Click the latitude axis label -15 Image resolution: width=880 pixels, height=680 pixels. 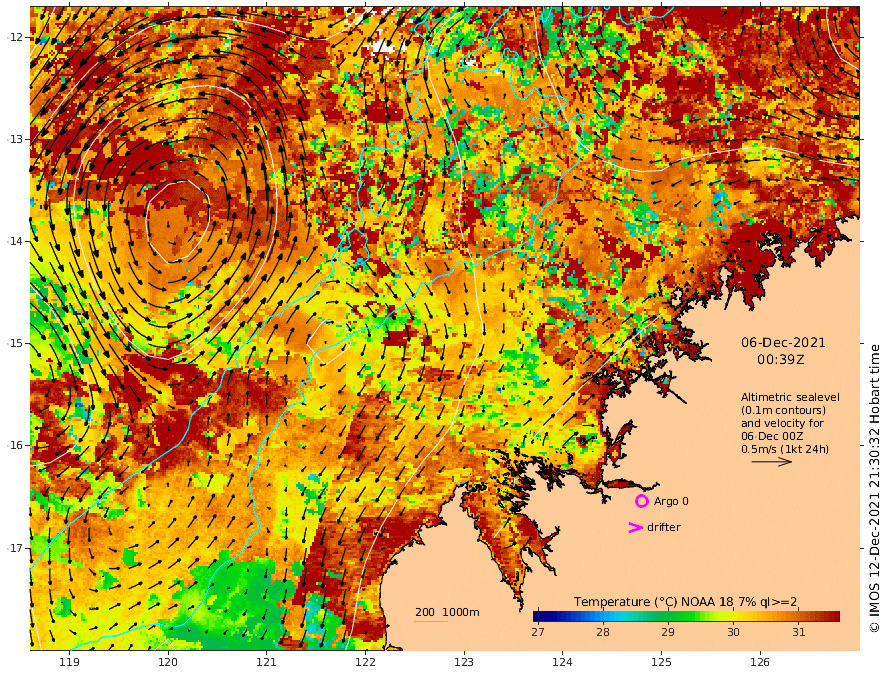pos(15,343)
